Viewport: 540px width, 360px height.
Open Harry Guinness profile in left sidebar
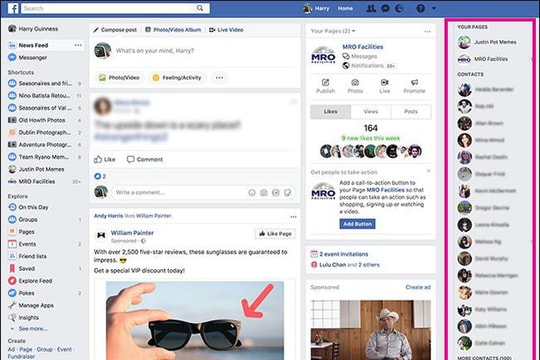33,29
